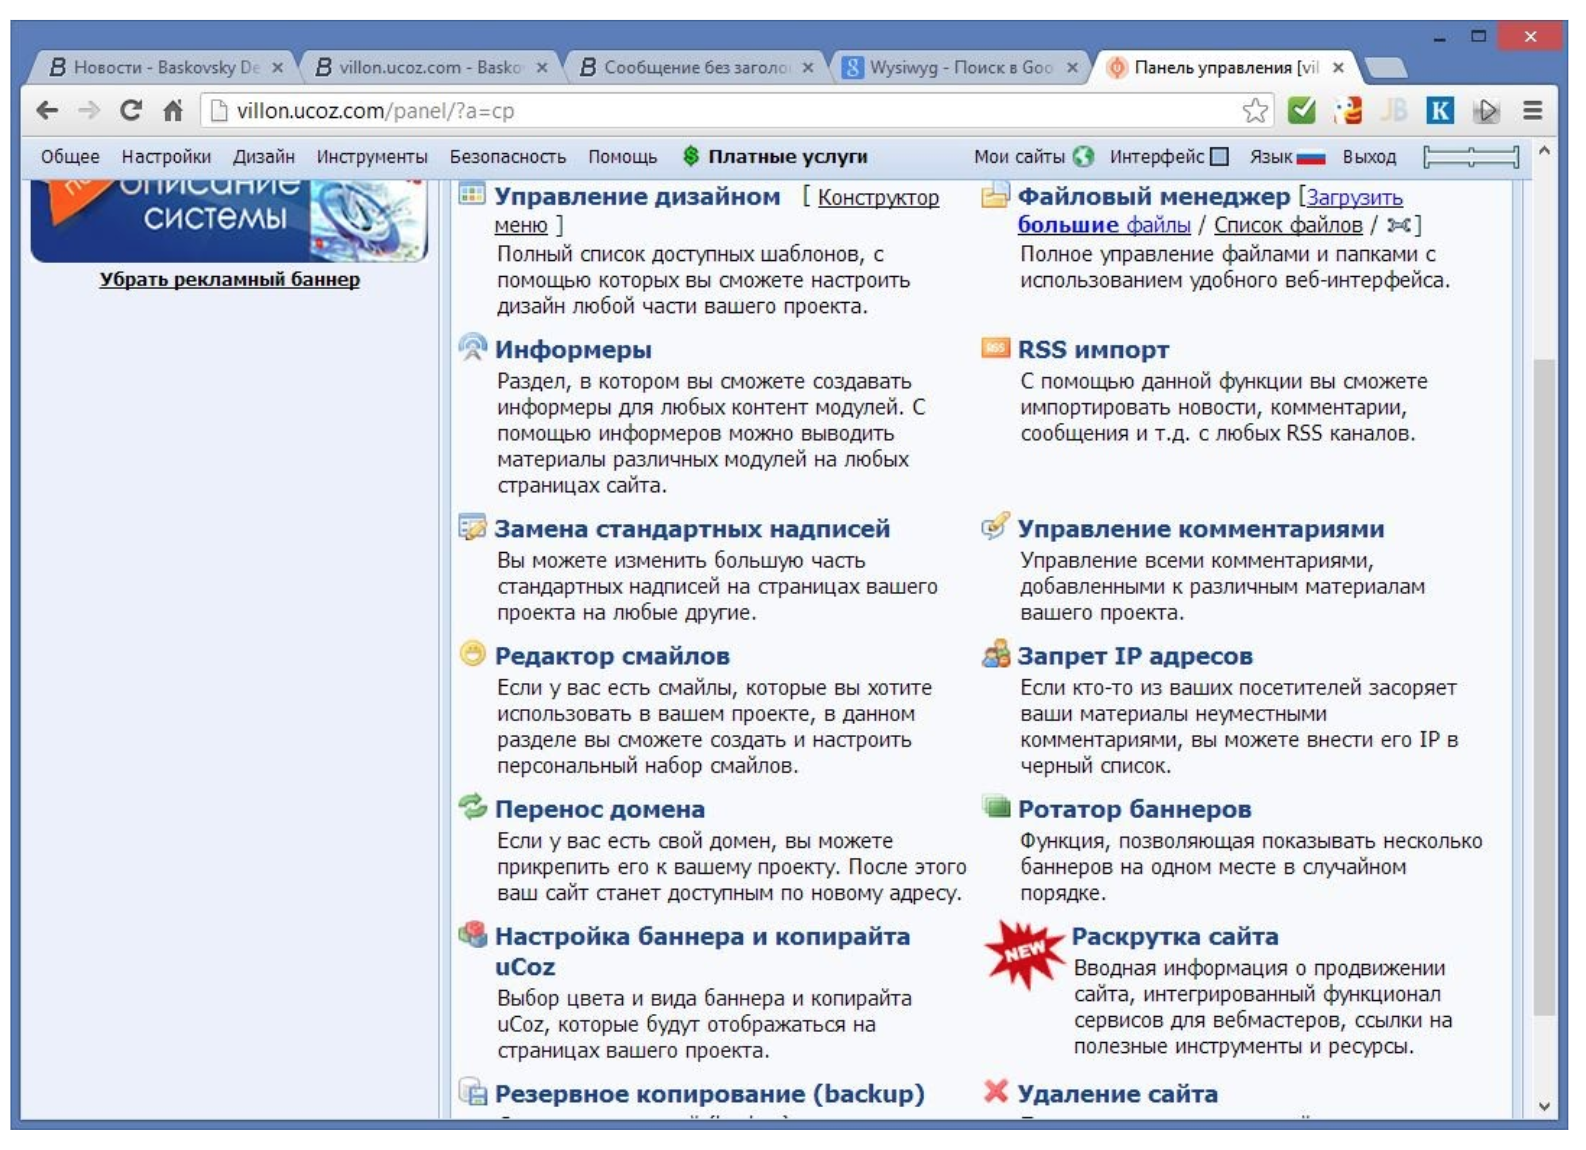Click the Перенос домена green arrows icon
Screen dimensions: 1586x1150
click(472, 806)
